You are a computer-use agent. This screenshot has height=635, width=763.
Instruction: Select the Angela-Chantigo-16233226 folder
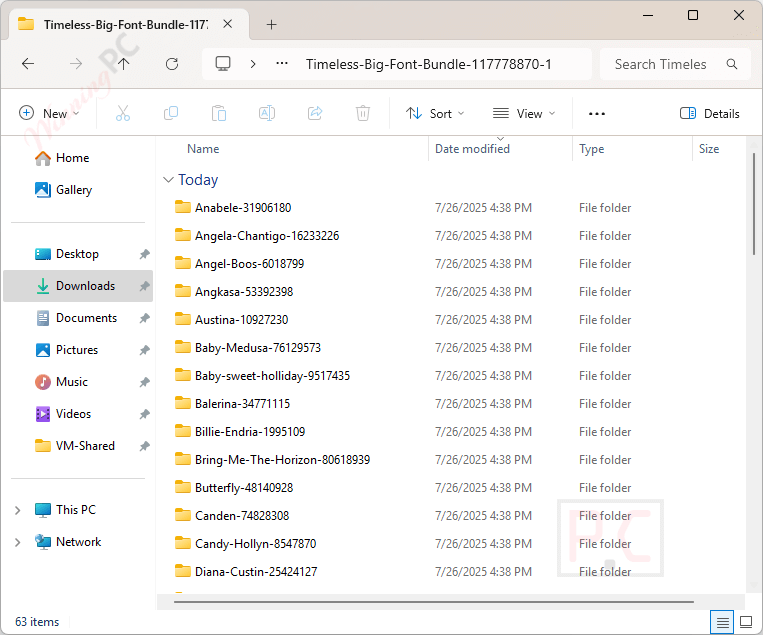(267, 236)
